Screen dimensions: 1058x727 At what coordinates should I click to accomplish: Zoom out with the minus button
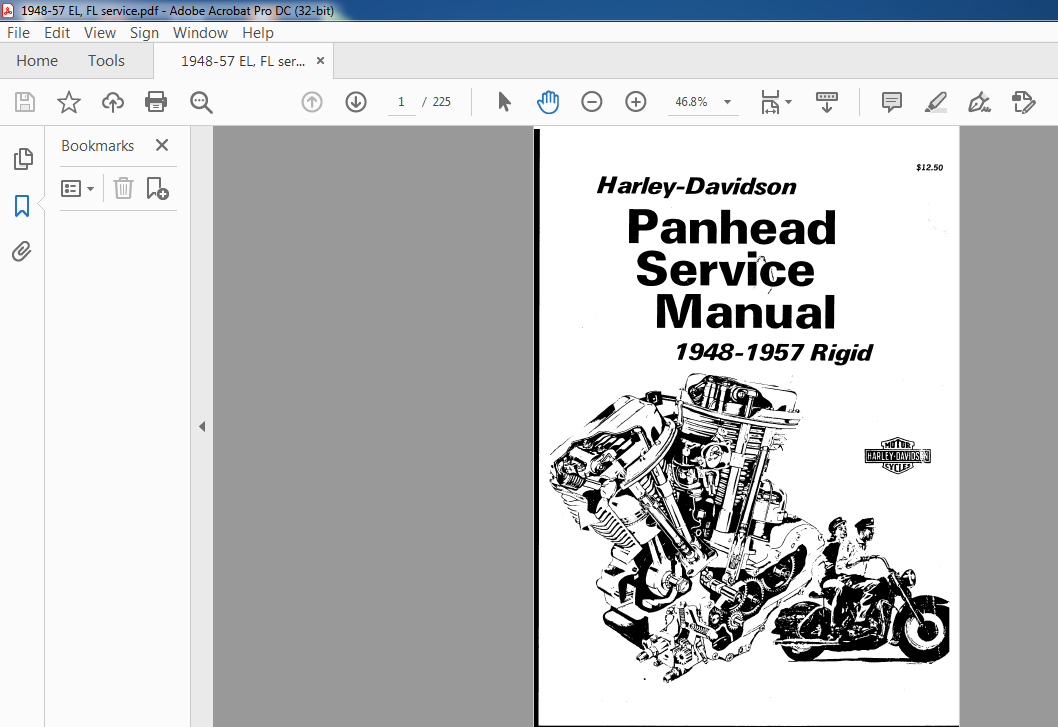[592, 102]
